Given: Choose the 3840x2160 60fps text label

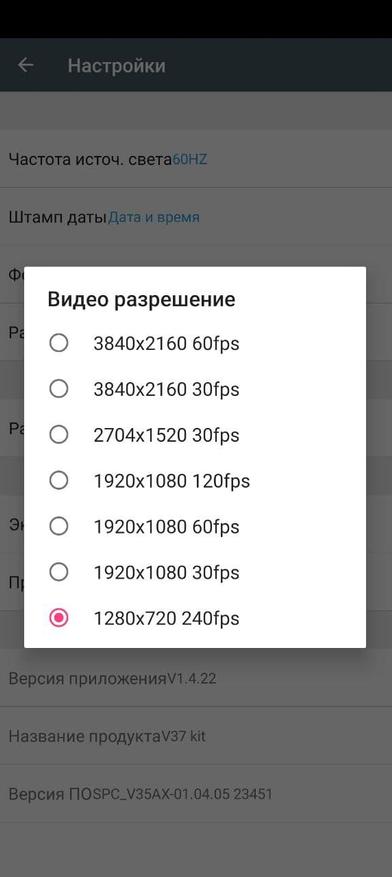Looking at the screenshot, I should coord(166,343).
